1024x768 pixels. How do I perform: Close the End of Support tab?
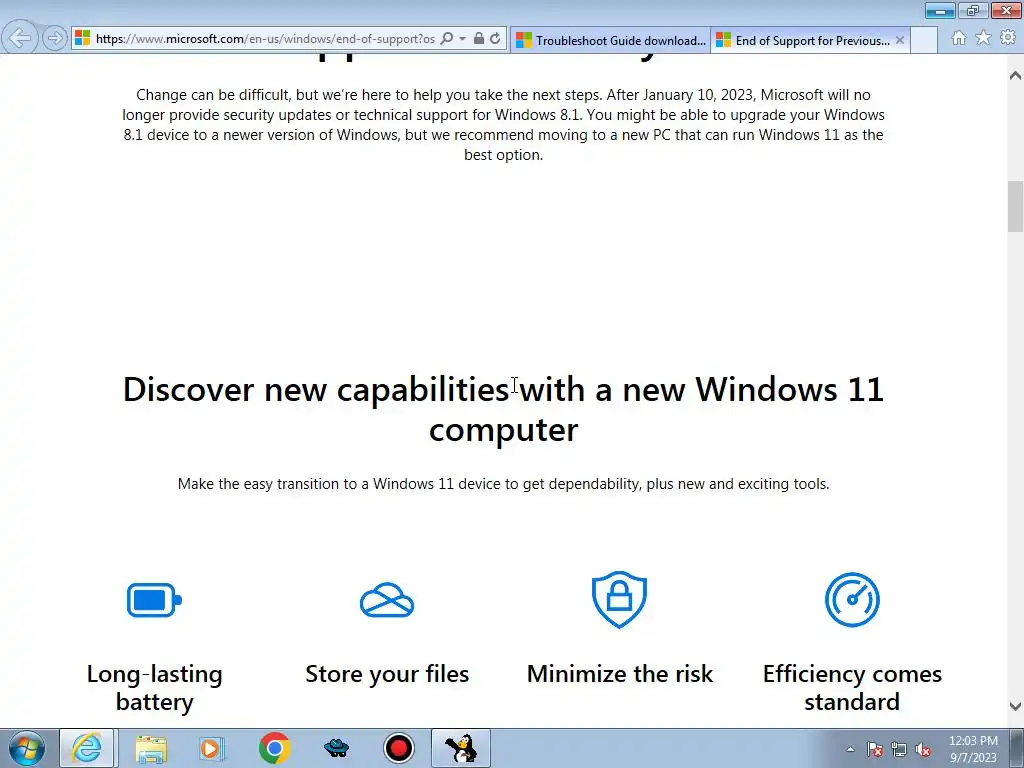[900, 40]
